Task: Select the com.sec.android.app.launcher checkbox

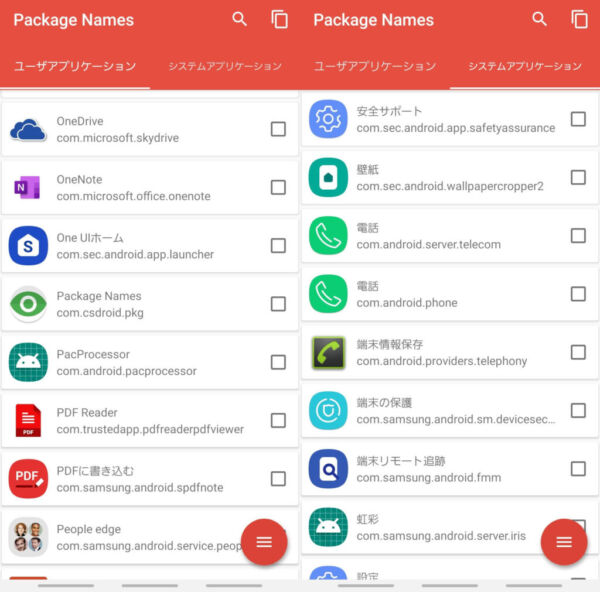Action: [x=278, y=246]
